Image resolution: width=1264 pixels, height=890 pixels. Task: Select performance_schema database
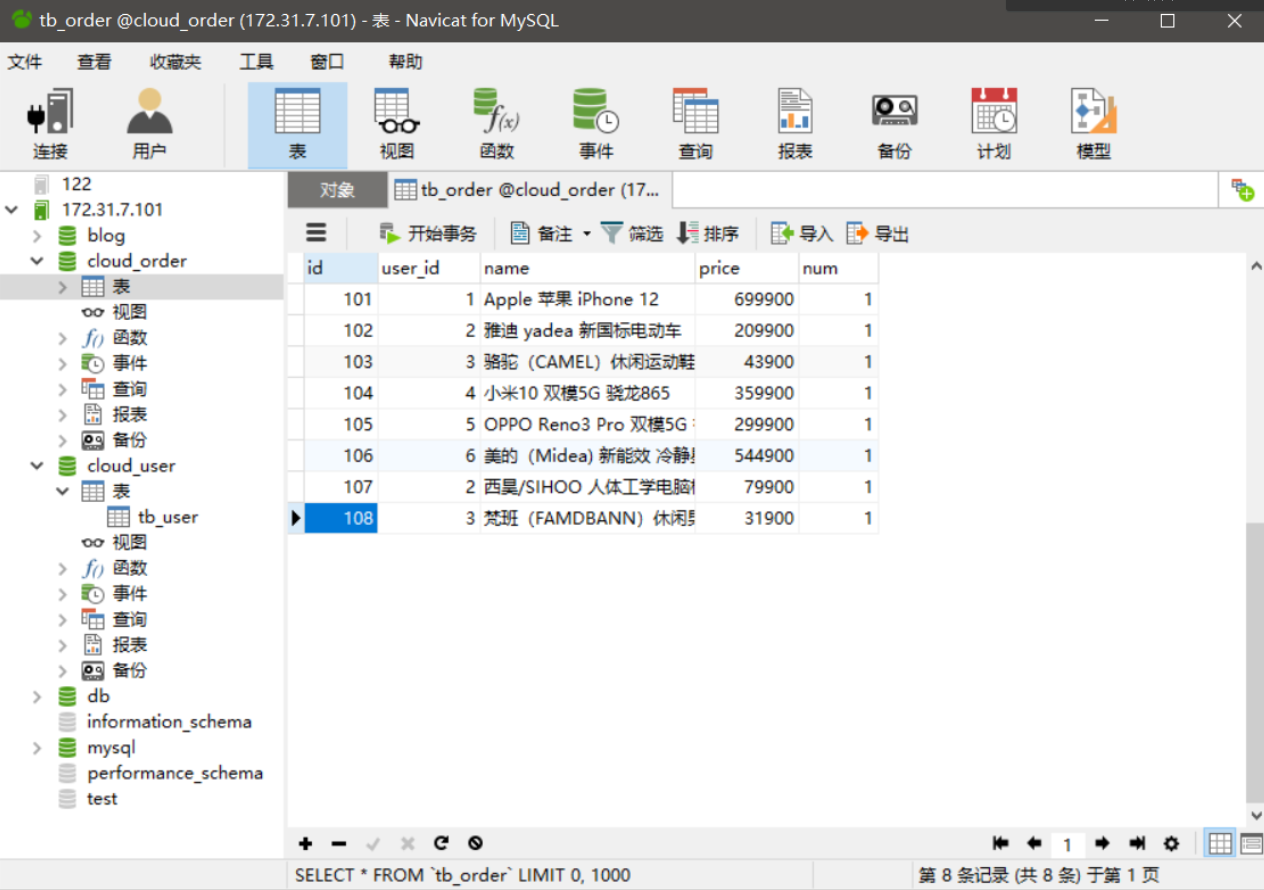pos(160,773)
